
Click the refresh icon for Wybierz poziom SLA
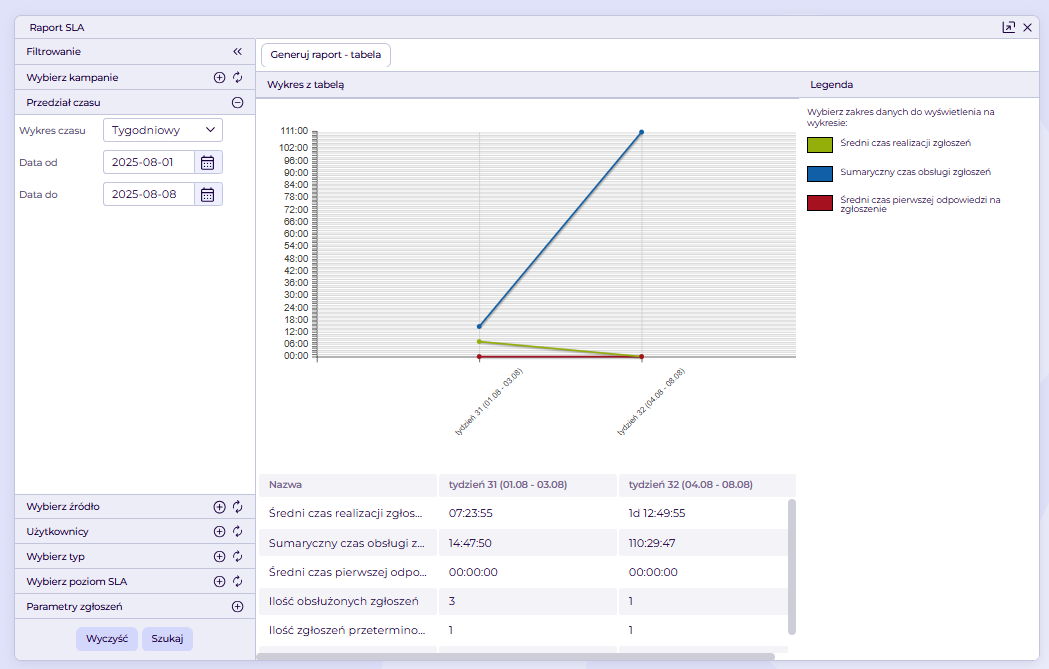click(x=237, y=582)
